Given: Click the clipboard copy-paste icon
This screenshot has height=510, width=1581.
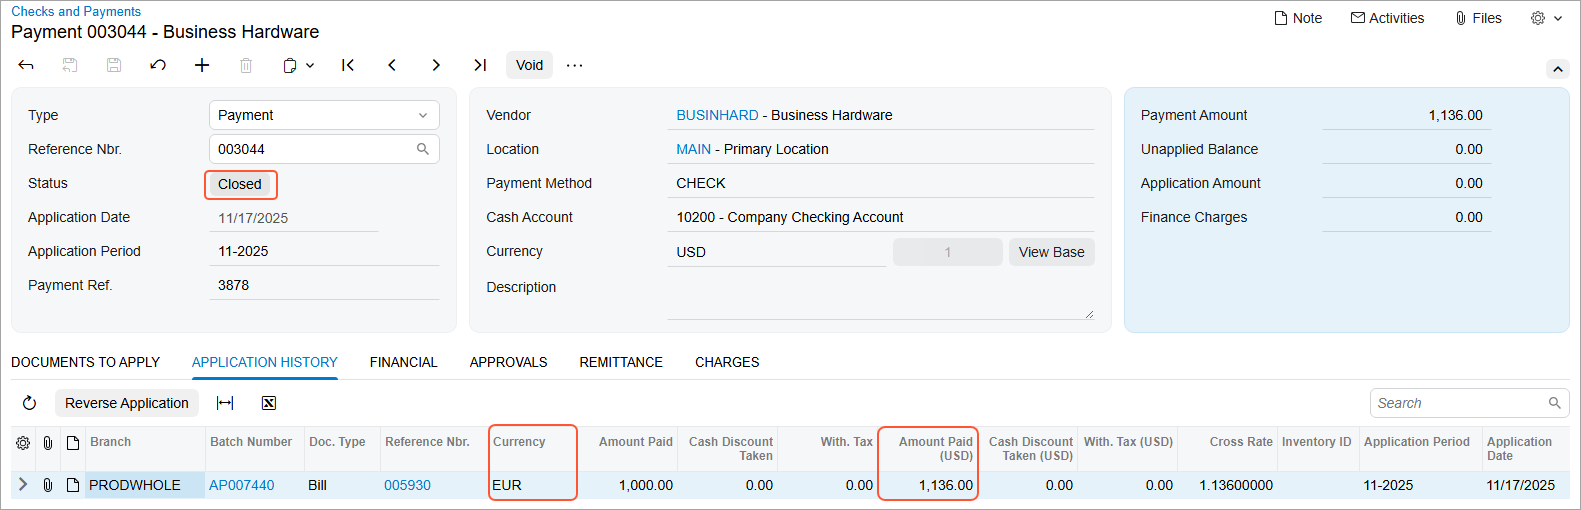Looking at the screenshot, I should tap(290, 65).
